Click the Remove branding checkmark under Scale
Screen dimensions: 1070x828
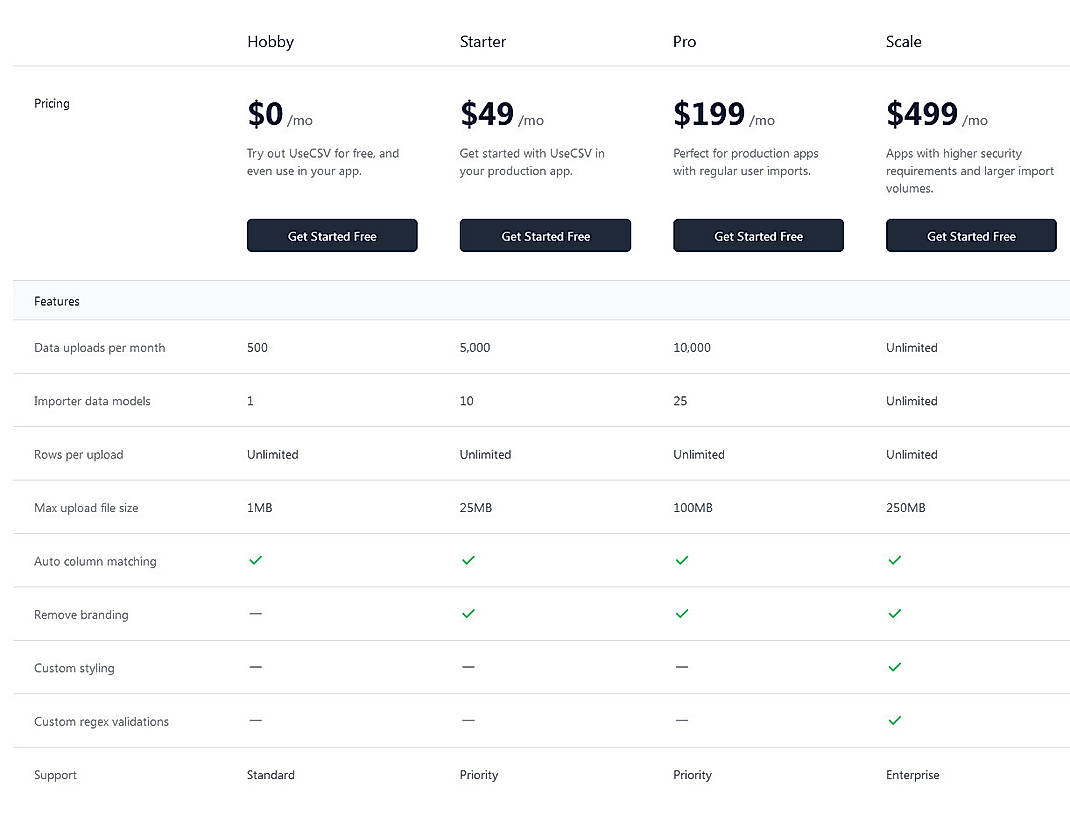(894, 614)
